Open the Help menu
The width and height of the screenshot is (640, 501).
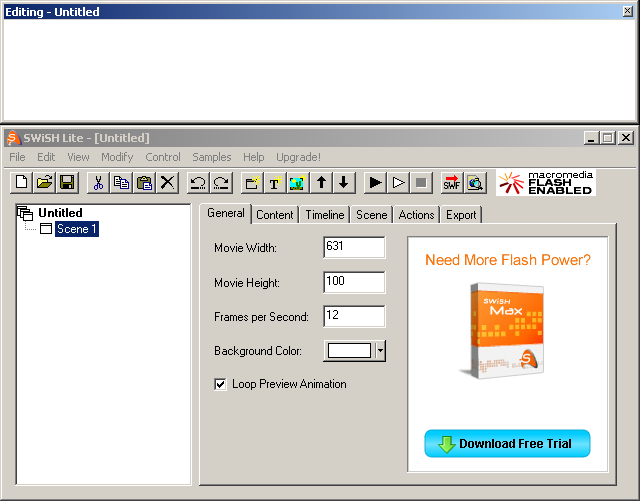tap(253, 157)
